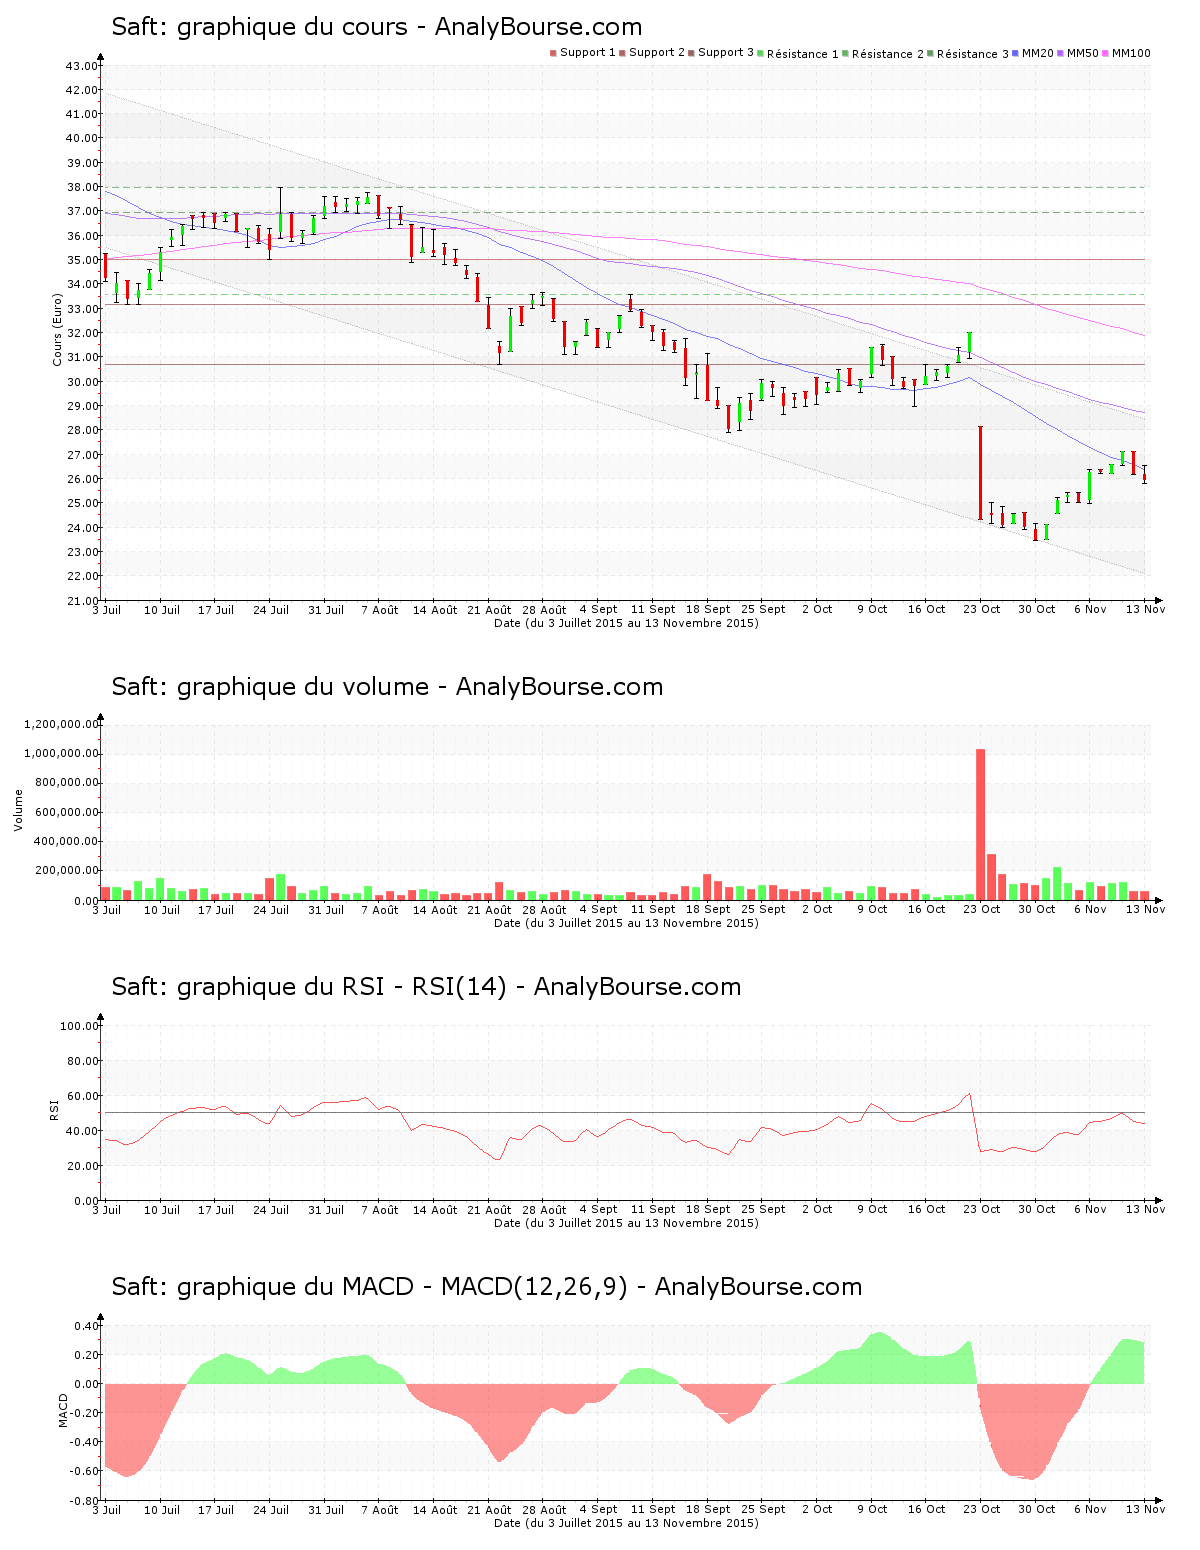
Task: Click '2 Oct' date on the RSI chart
Action: (817, 1210)
